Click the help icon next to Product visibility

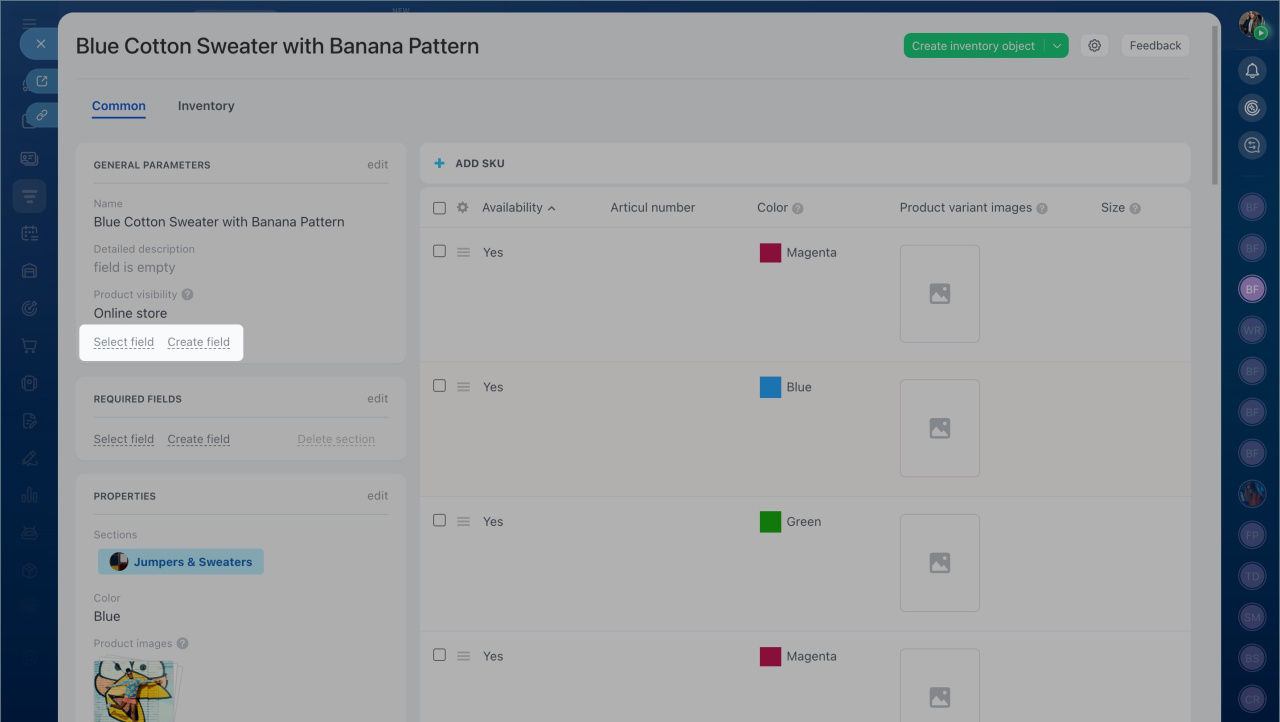coord(187,295)
